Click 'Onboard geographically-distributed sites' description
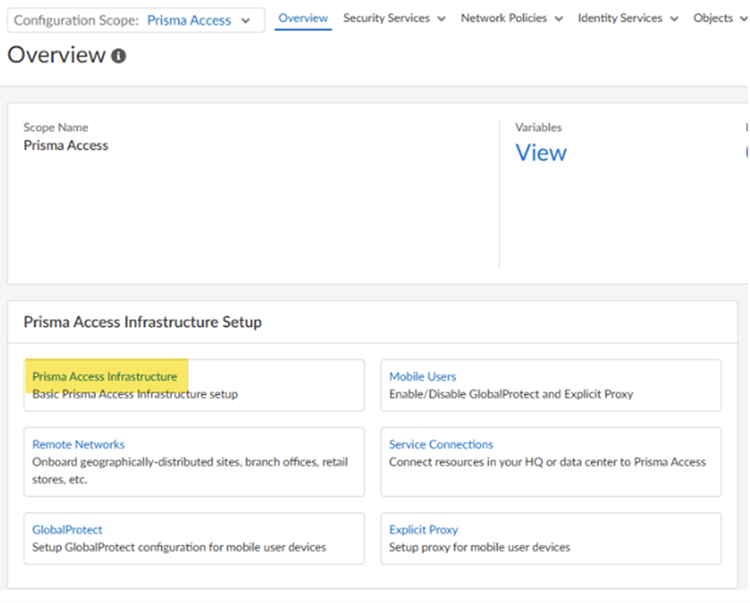 pyautogui.click(x=190, y=471)
